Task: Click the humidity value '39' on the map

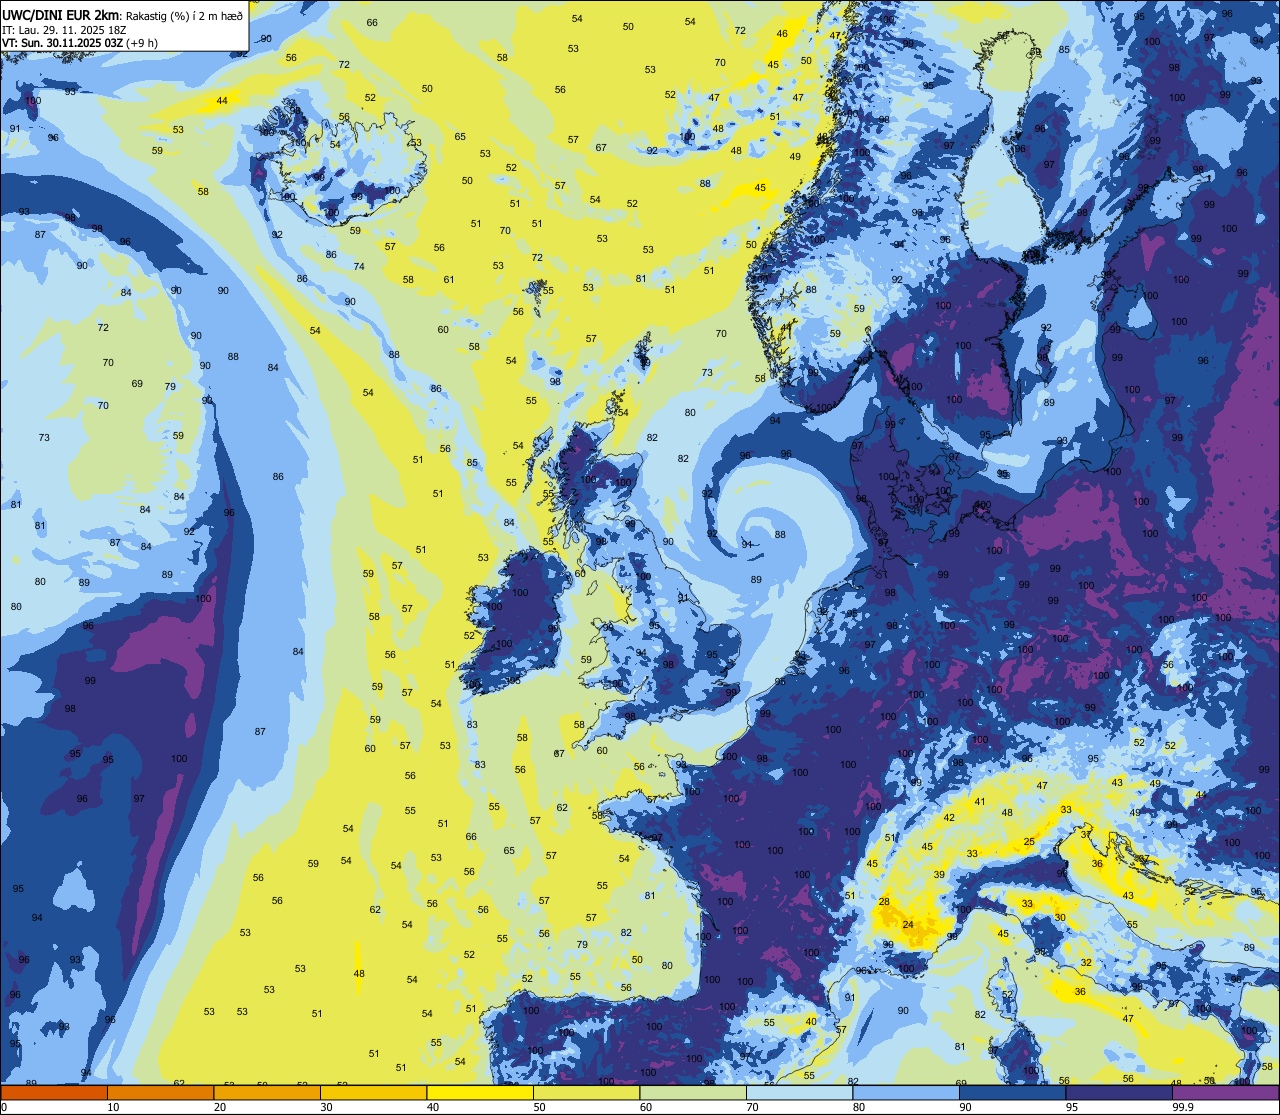Action: click(x=939, y=874)
